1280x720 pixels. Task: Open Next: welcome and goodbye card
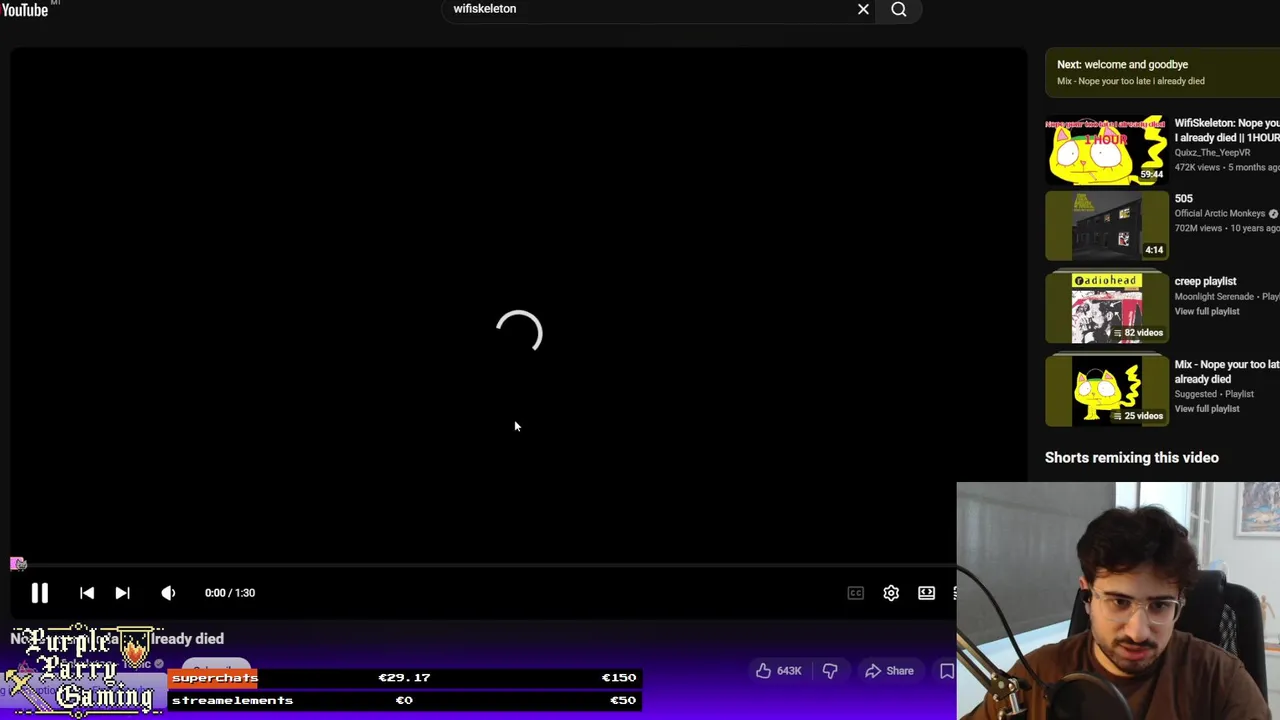(1162, 72)
